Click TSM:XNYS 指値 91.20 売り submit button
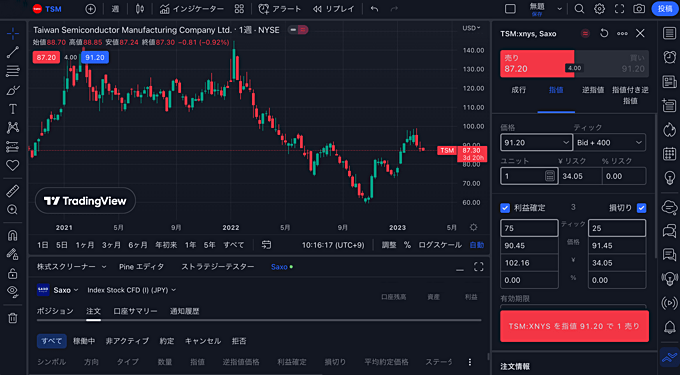 click(x=574, y=326)
